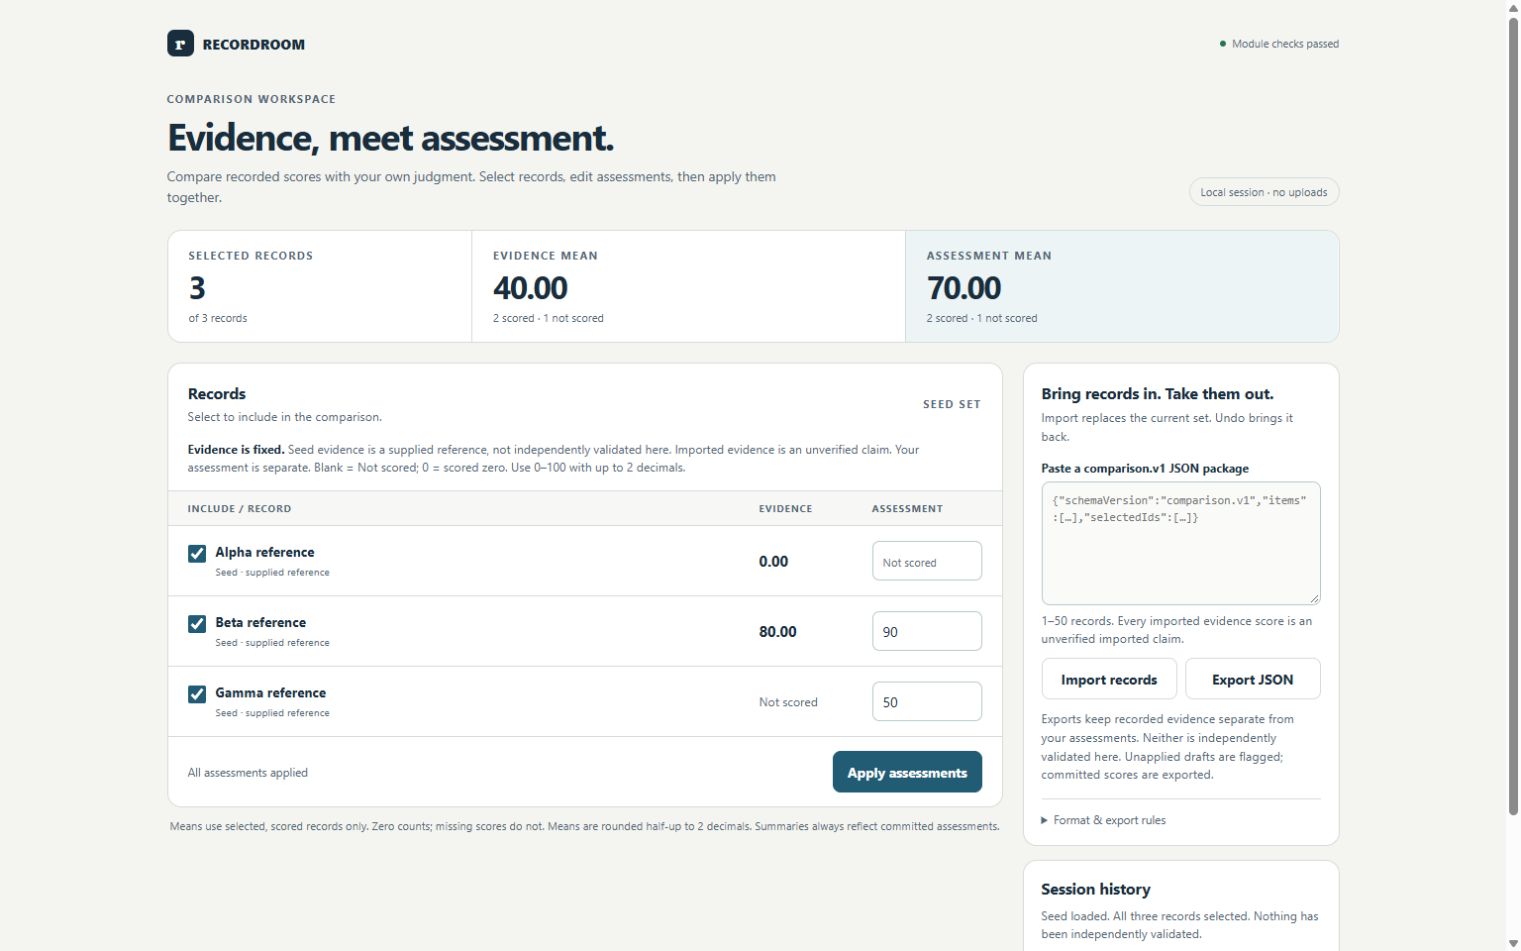
Task: Click Alpha's evidence score 0.00
Action: click(x=774, y=561)
